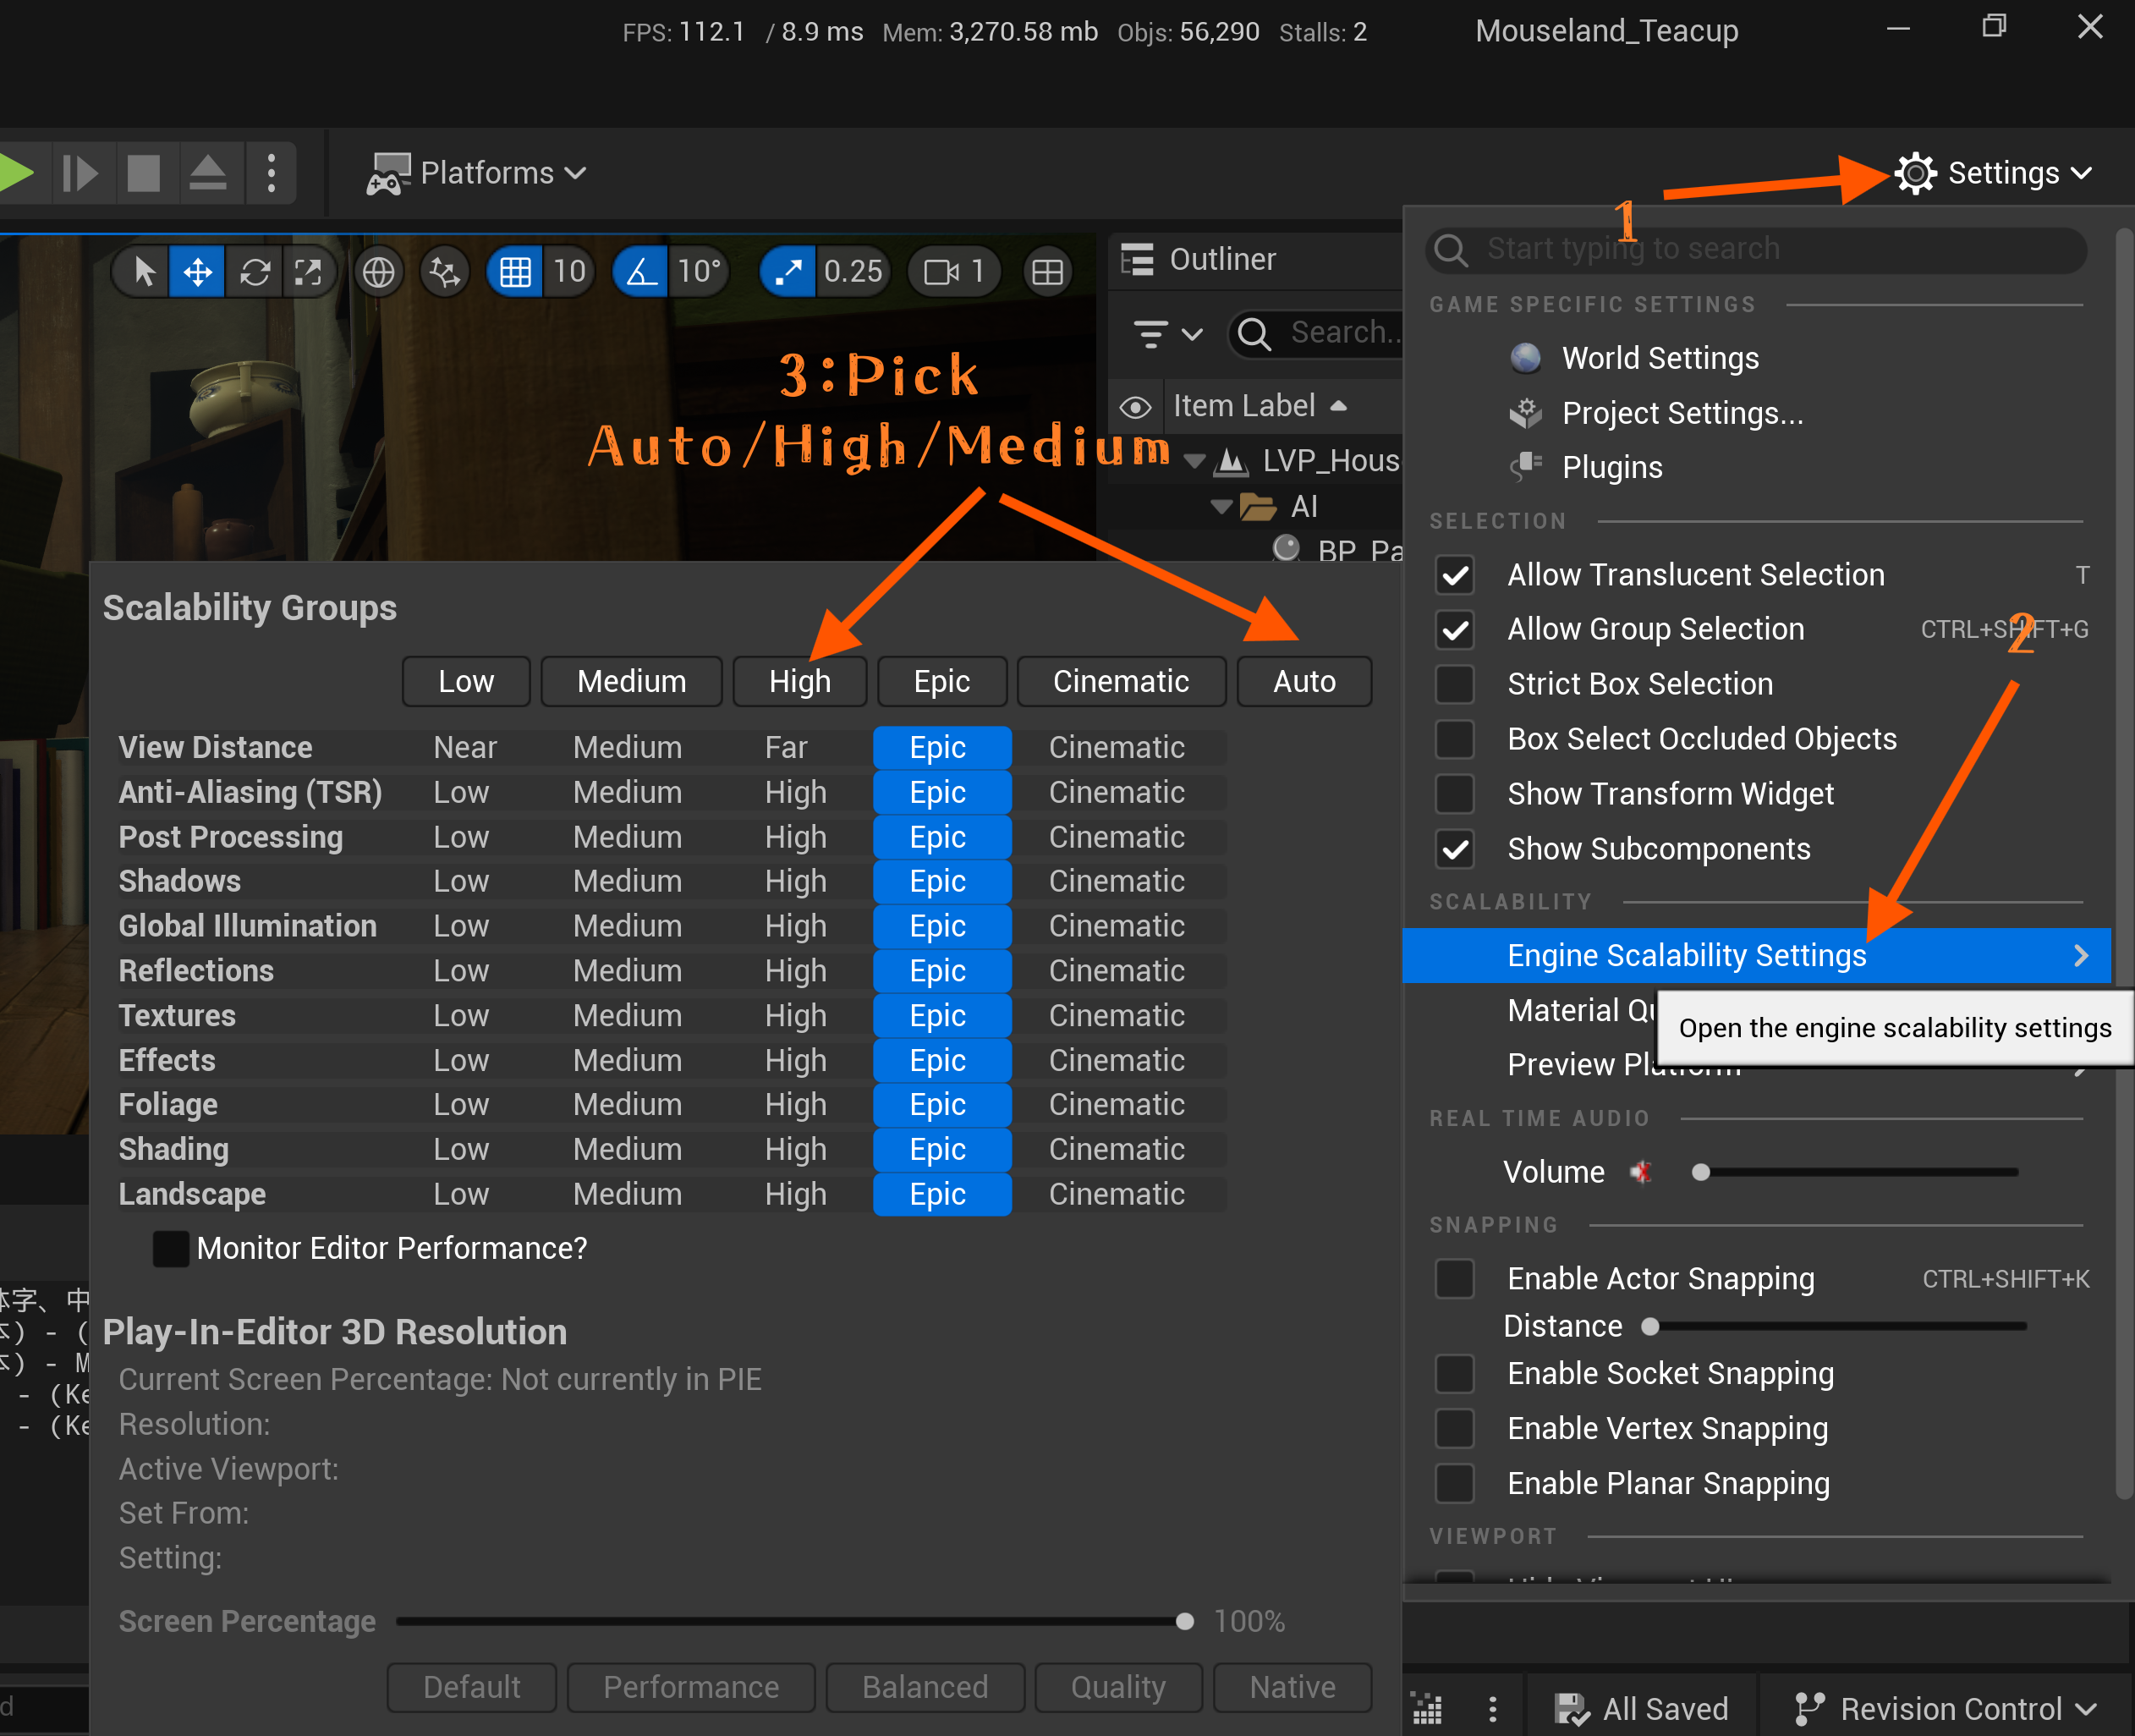The image size is (2135, 1736).
Task: Enable Vertex Snapping checkbox
Action: click(x=1455, y=1429)
